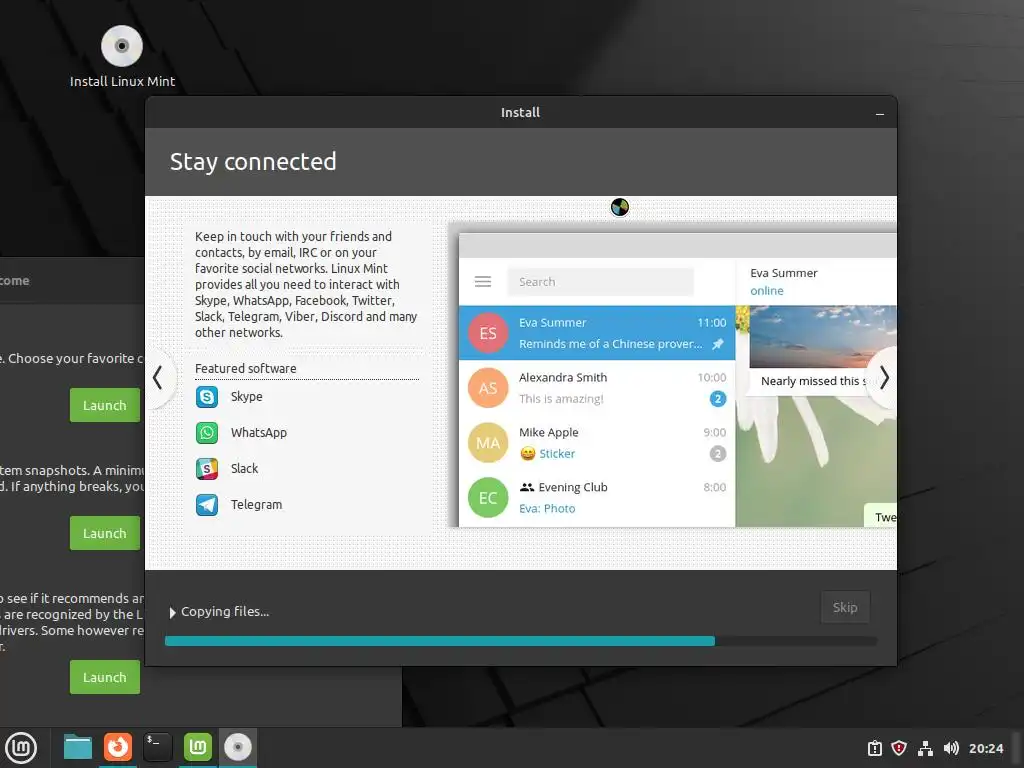Click the Eva: Photo message preview
The image size is (1024, 768).
coord(547,508)
